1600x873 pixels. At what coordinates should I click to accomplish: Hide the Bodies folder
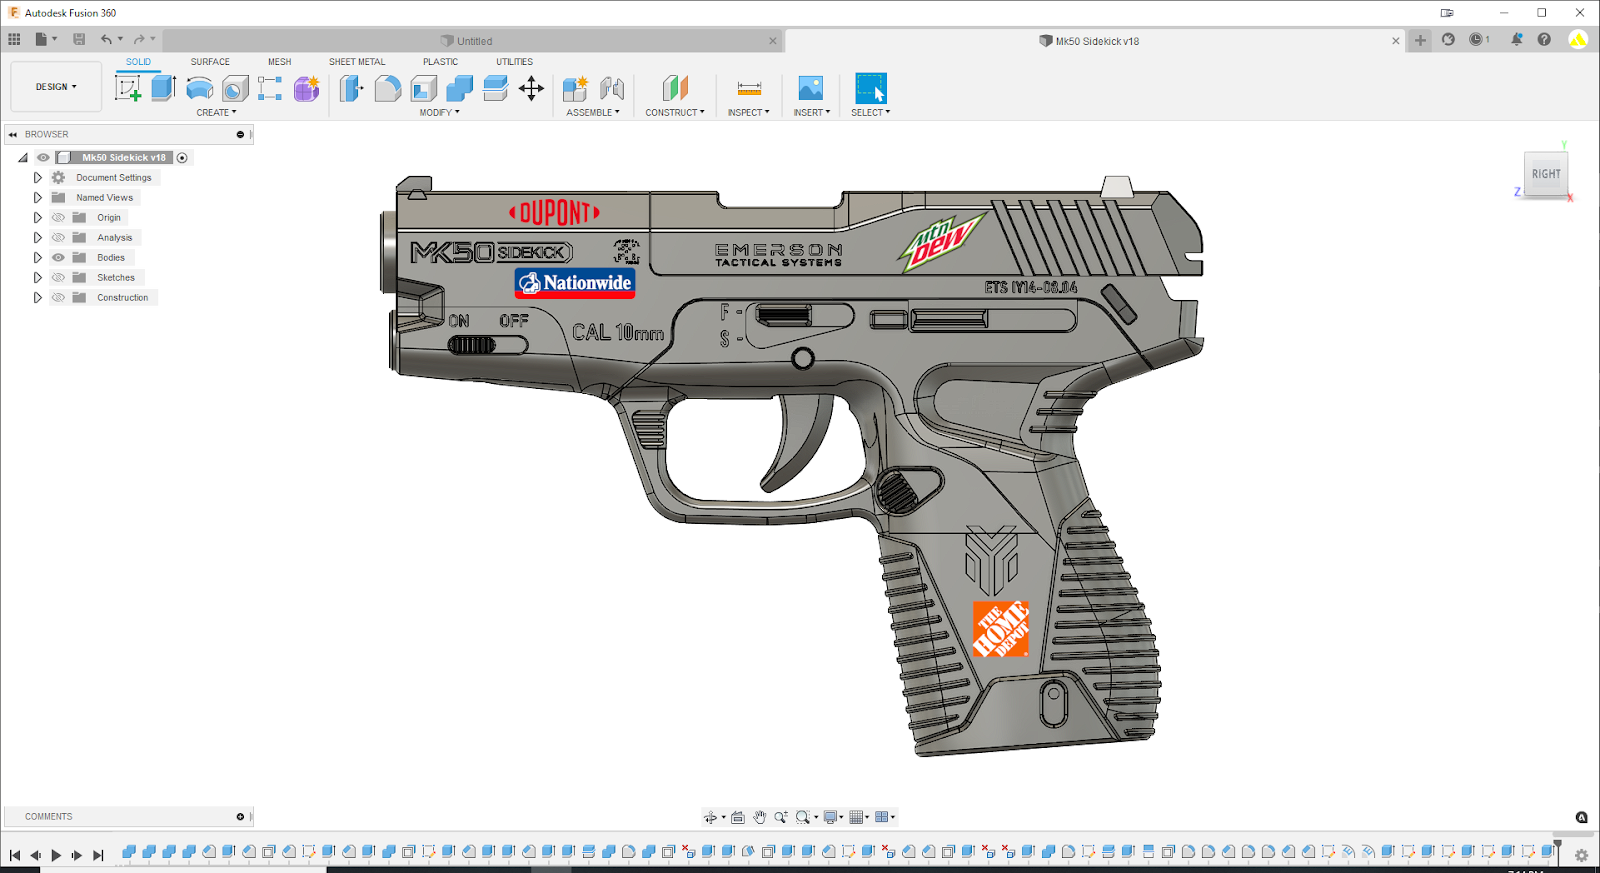click(58, 257)
